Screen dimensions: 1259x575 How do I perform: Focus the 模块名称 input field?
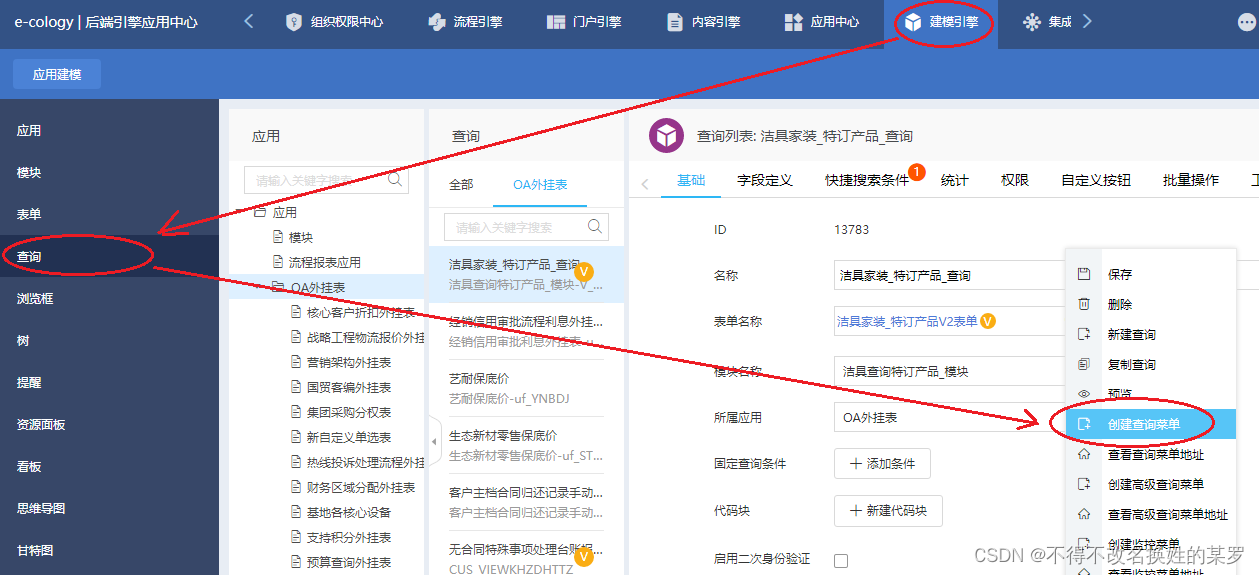[x=950, y=372]
